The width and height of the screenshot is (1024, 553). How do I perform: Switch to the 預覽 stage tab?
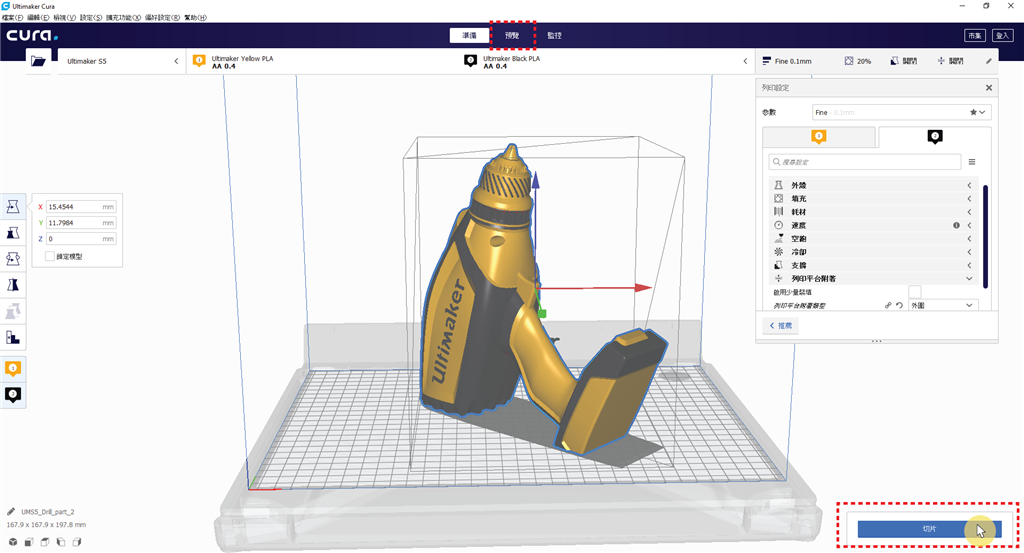click(x=512, y=35)
